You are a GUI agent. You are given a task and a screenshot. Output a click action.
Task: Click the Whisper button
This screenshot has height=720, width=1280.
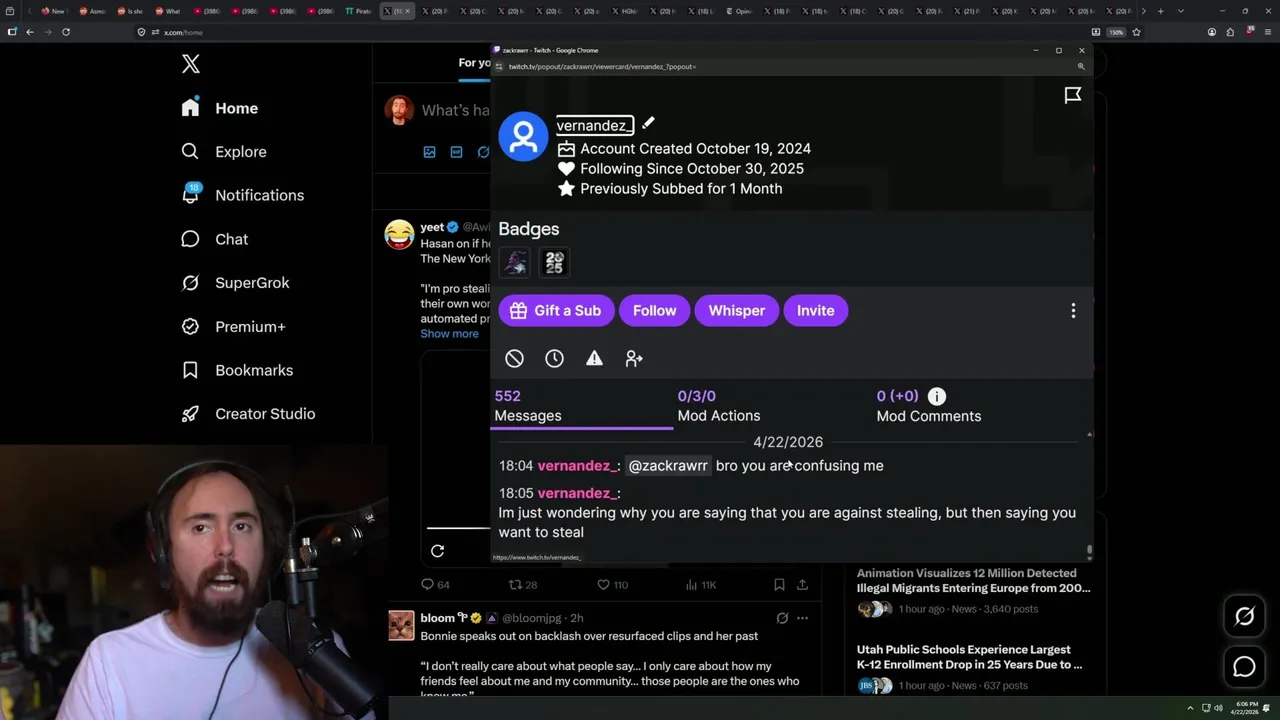(737, 311)
